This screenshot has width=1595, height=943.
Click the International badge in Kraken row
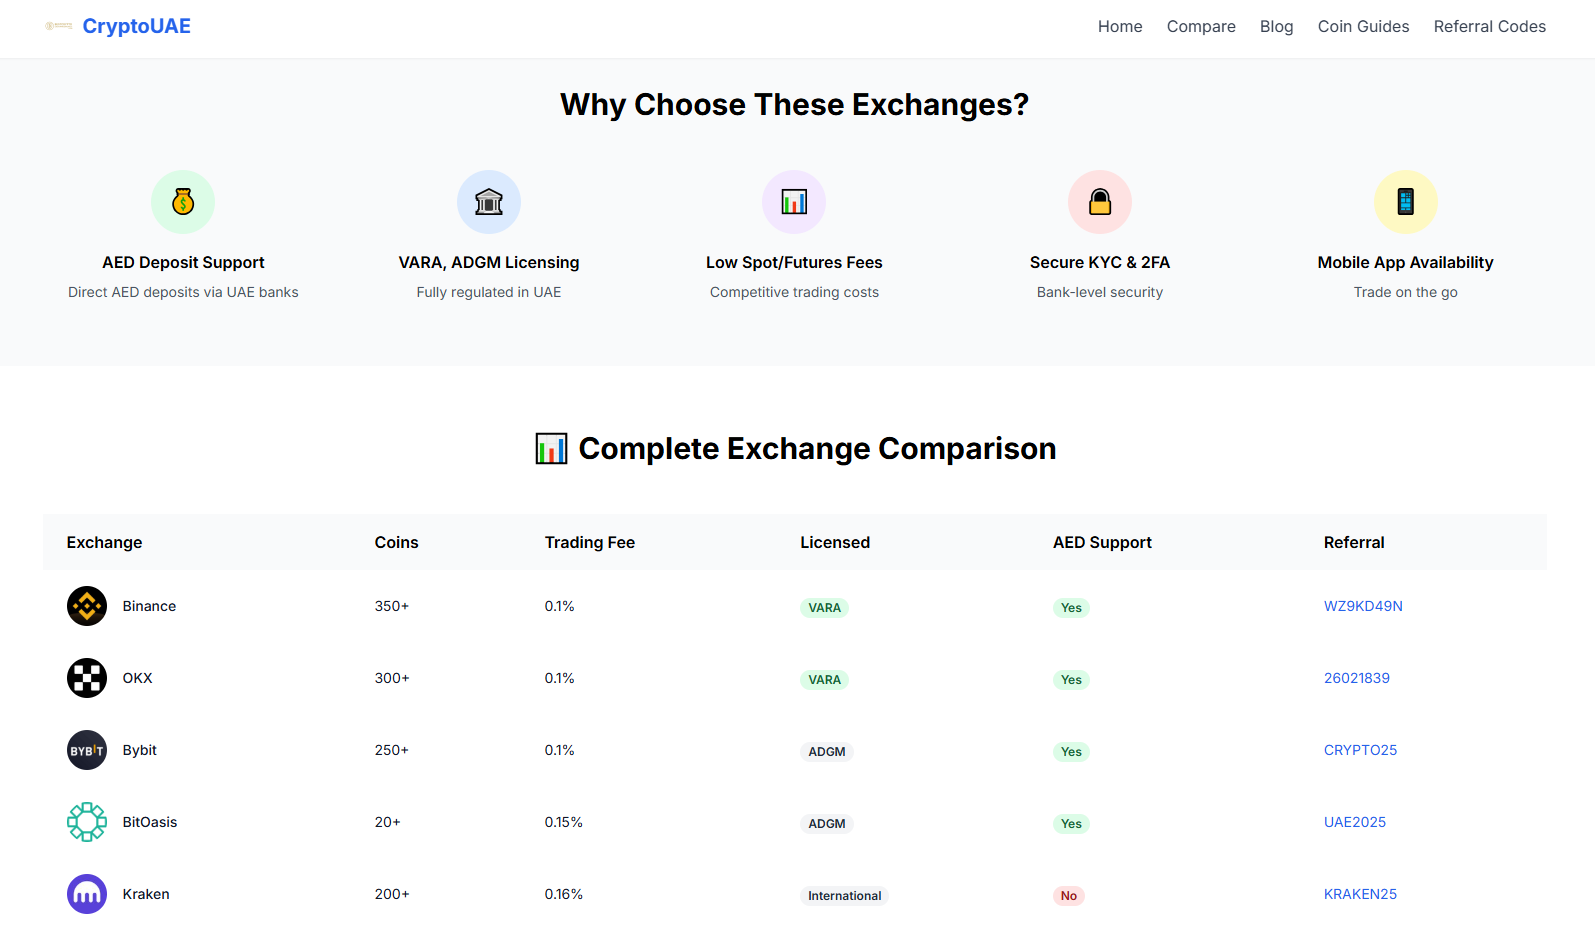[845, 896]
